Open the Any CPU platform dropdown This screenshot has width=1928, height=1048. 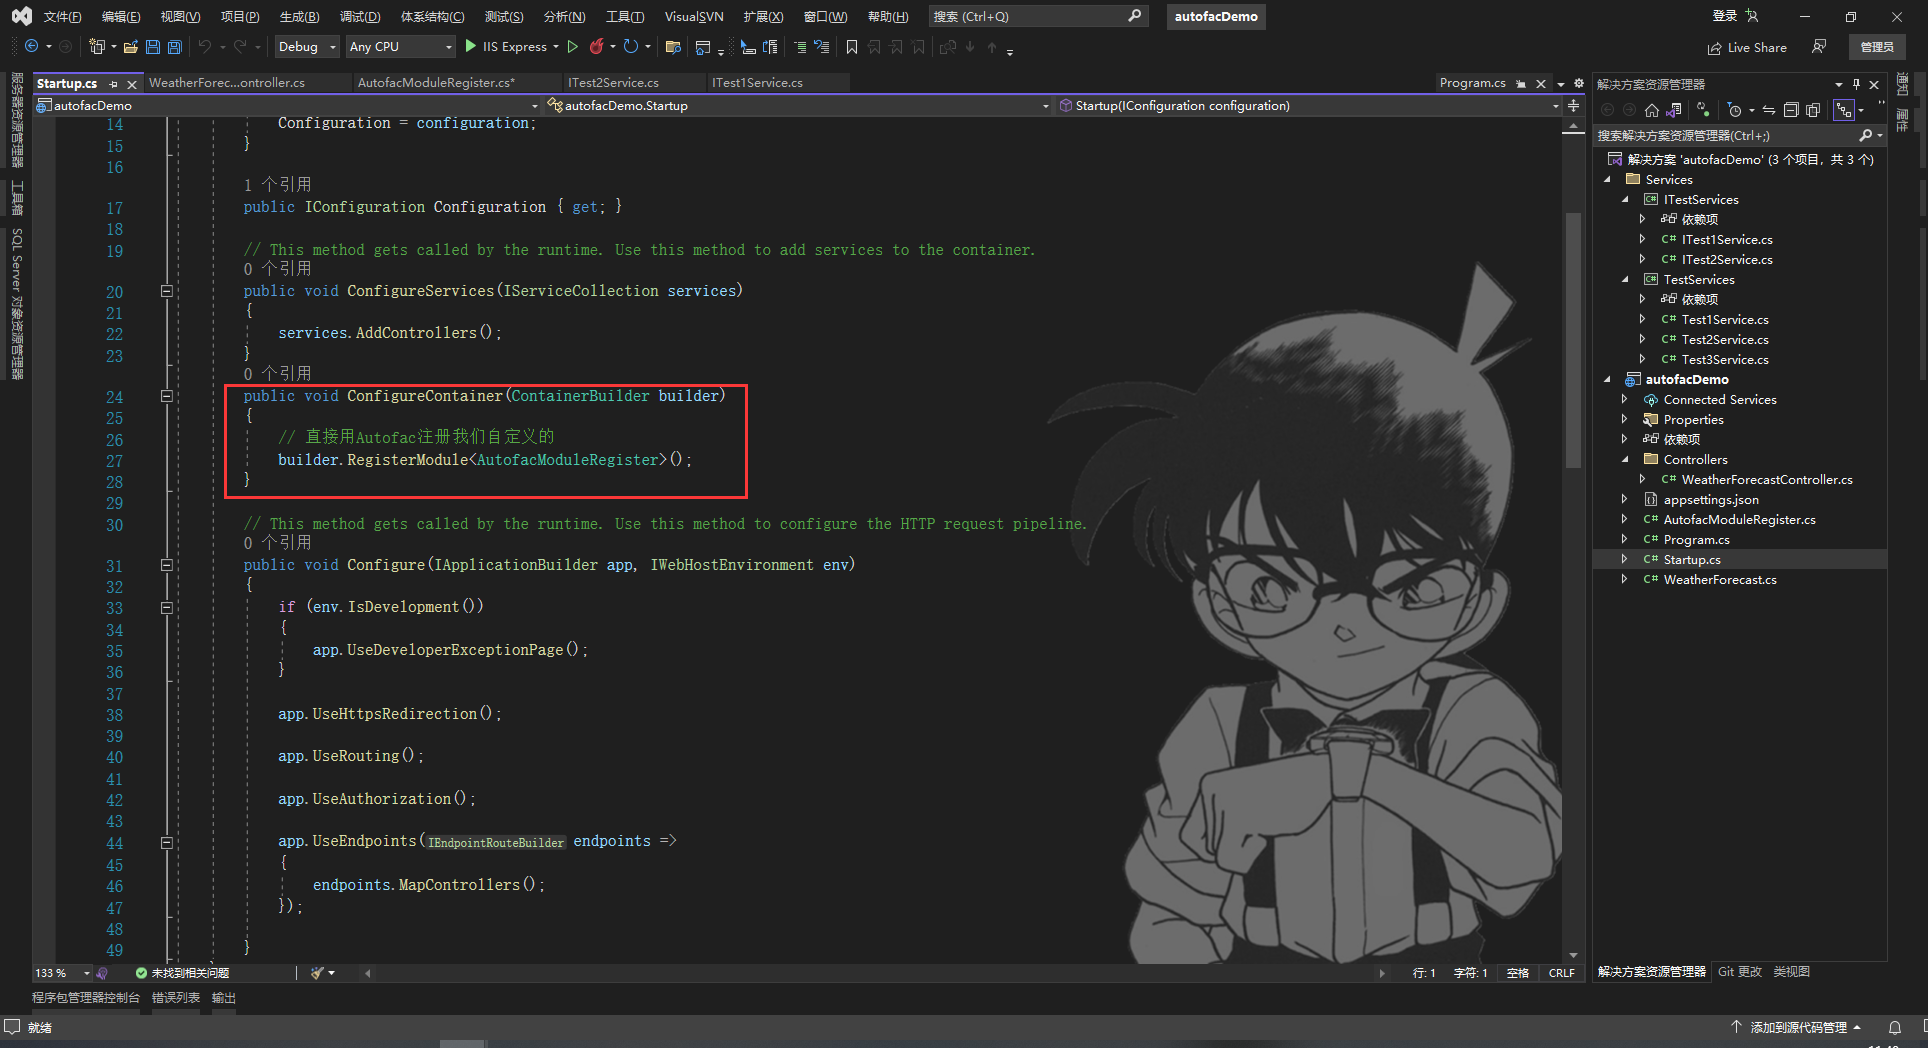point(401,47)
